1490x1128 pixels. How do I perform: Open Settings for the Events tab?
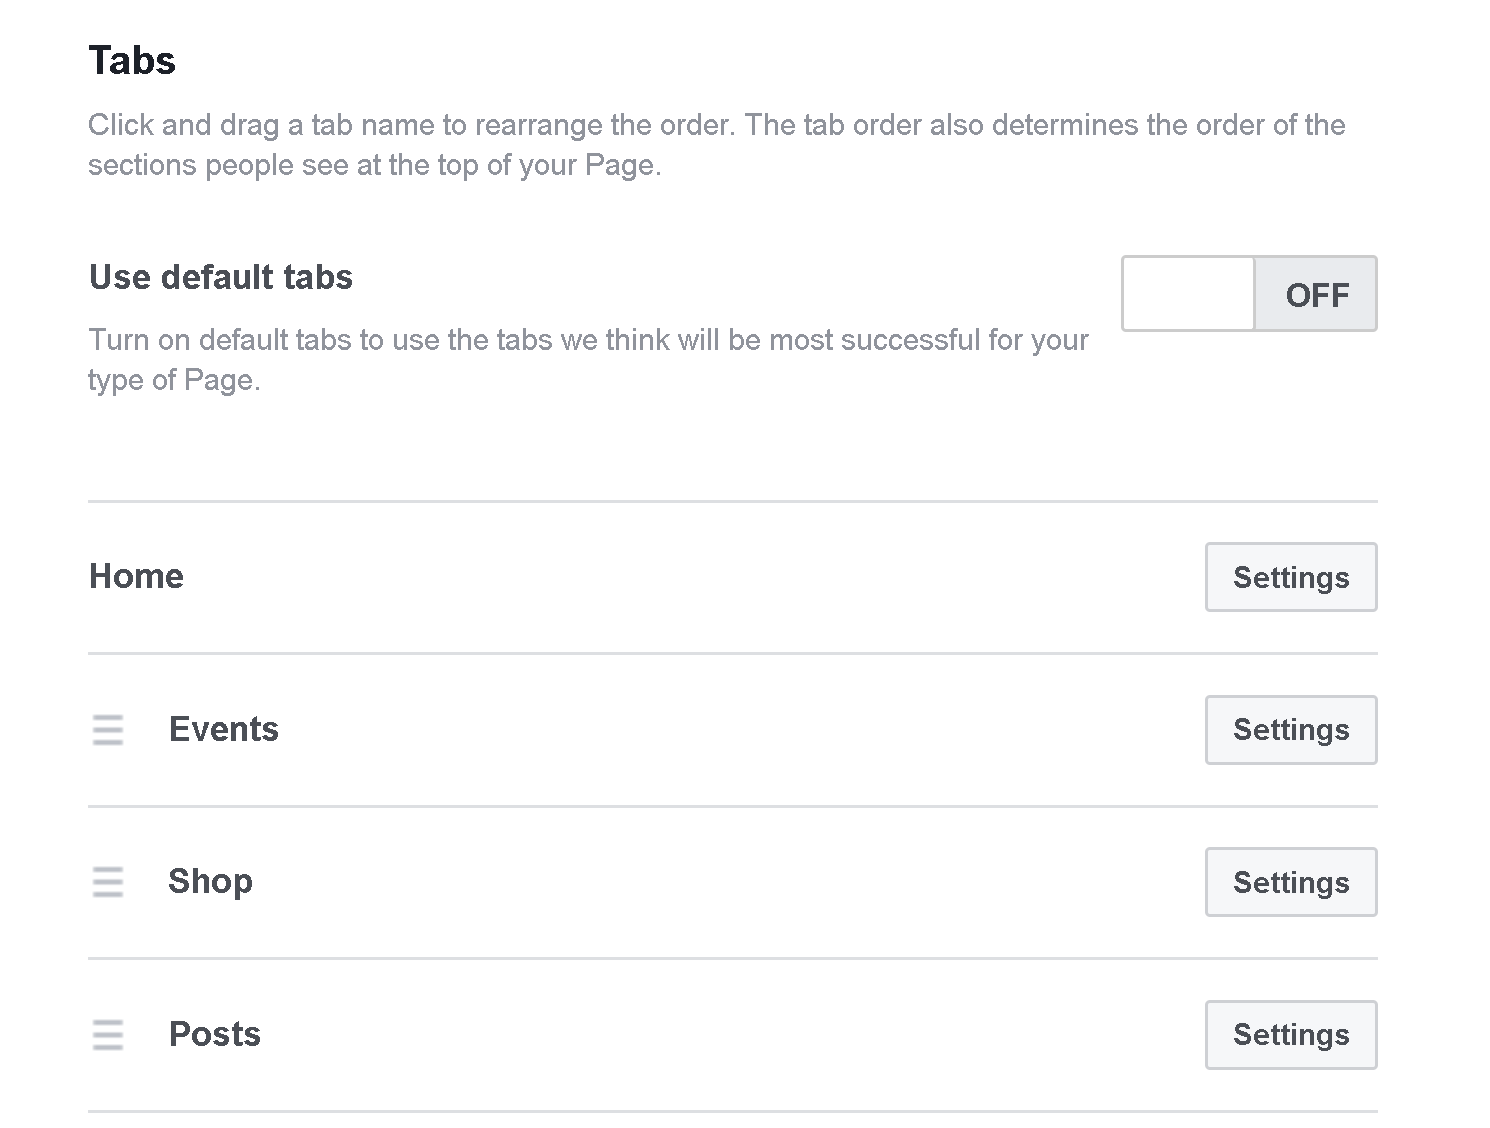[1290, 730]
